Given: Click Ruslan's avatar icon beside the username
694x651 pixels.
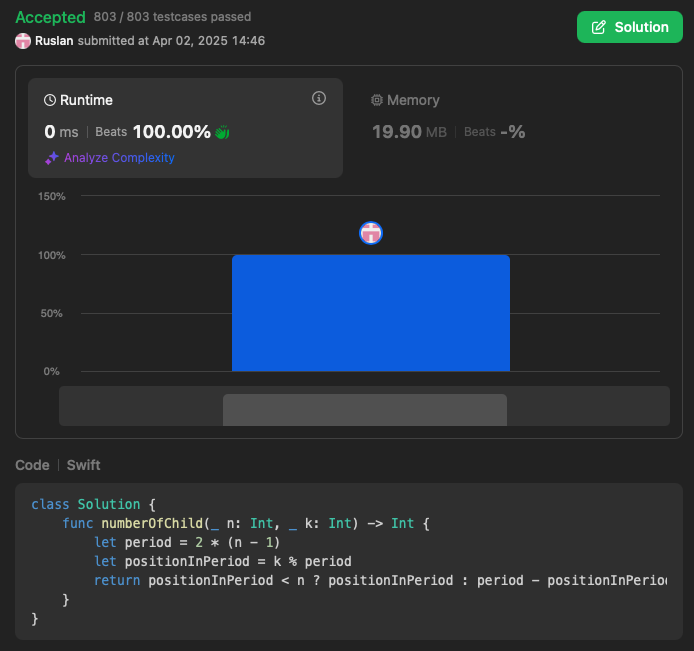Looking at the screenshot, I should pos(23,41).
